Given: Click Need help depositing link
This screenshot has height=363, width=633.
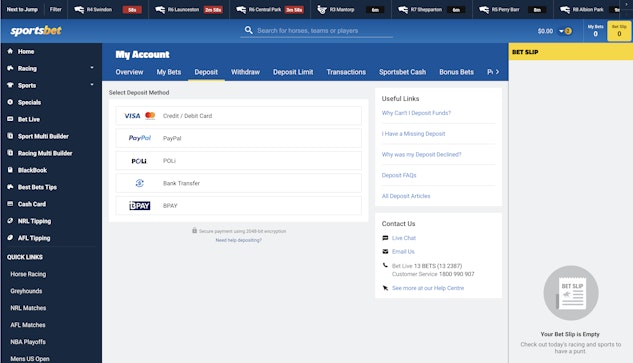Looking at the screenshot, I should [x=239, y=240].
